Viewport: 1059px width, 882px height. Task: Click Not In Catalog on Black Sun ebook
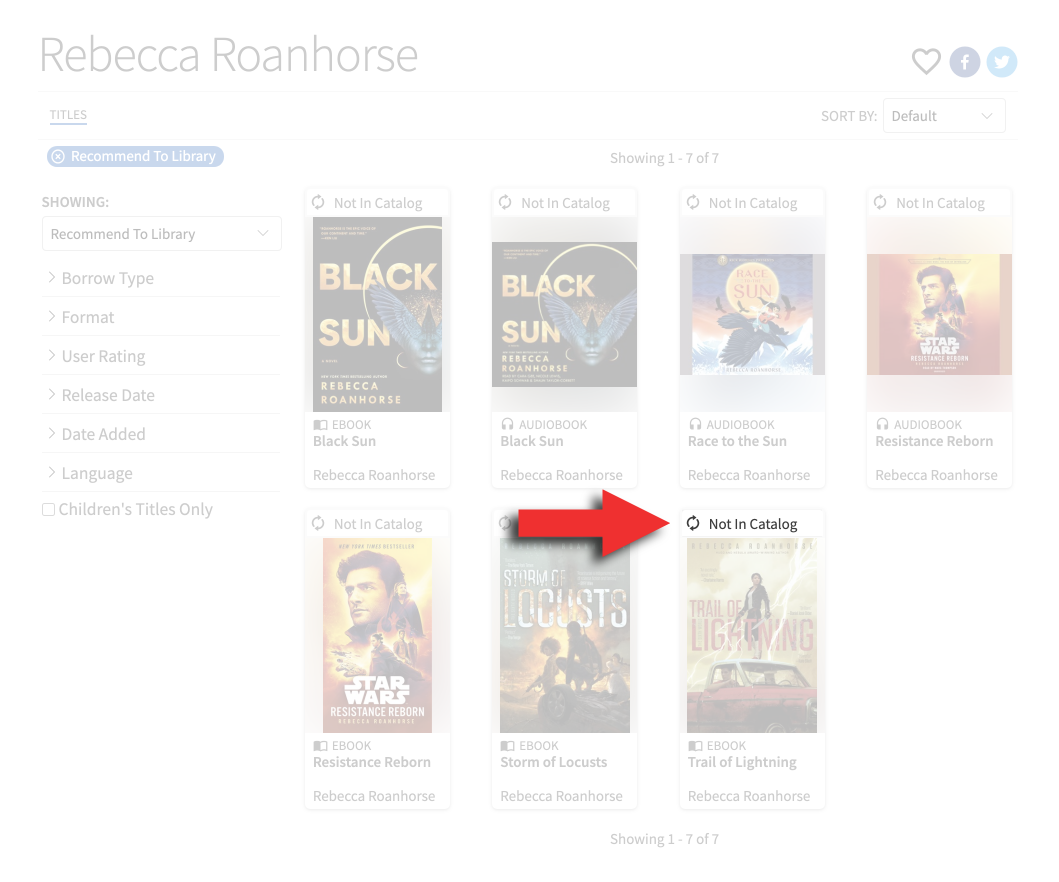coord(367,203)
